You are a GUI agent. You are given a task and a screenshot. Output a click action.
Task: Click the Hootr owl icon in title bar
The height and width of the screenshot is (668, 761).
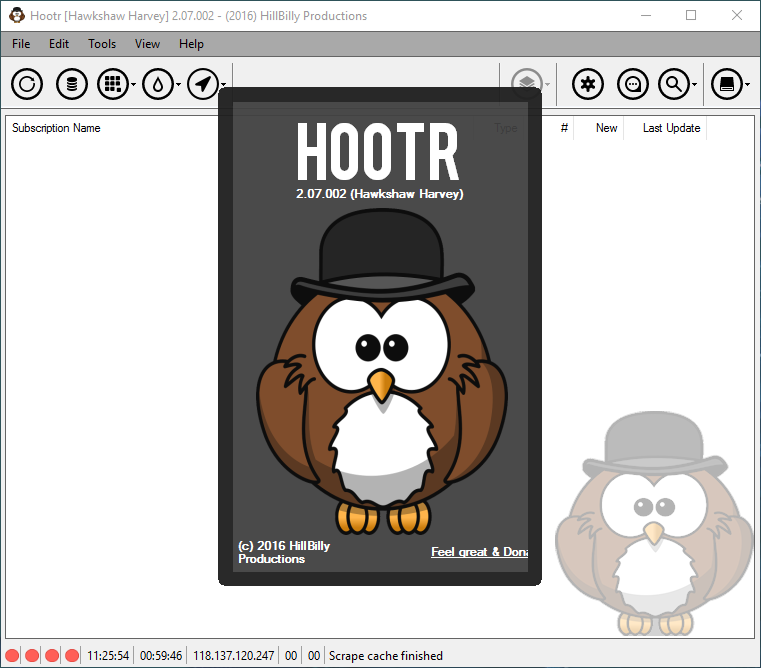click(x=17, y=16)
